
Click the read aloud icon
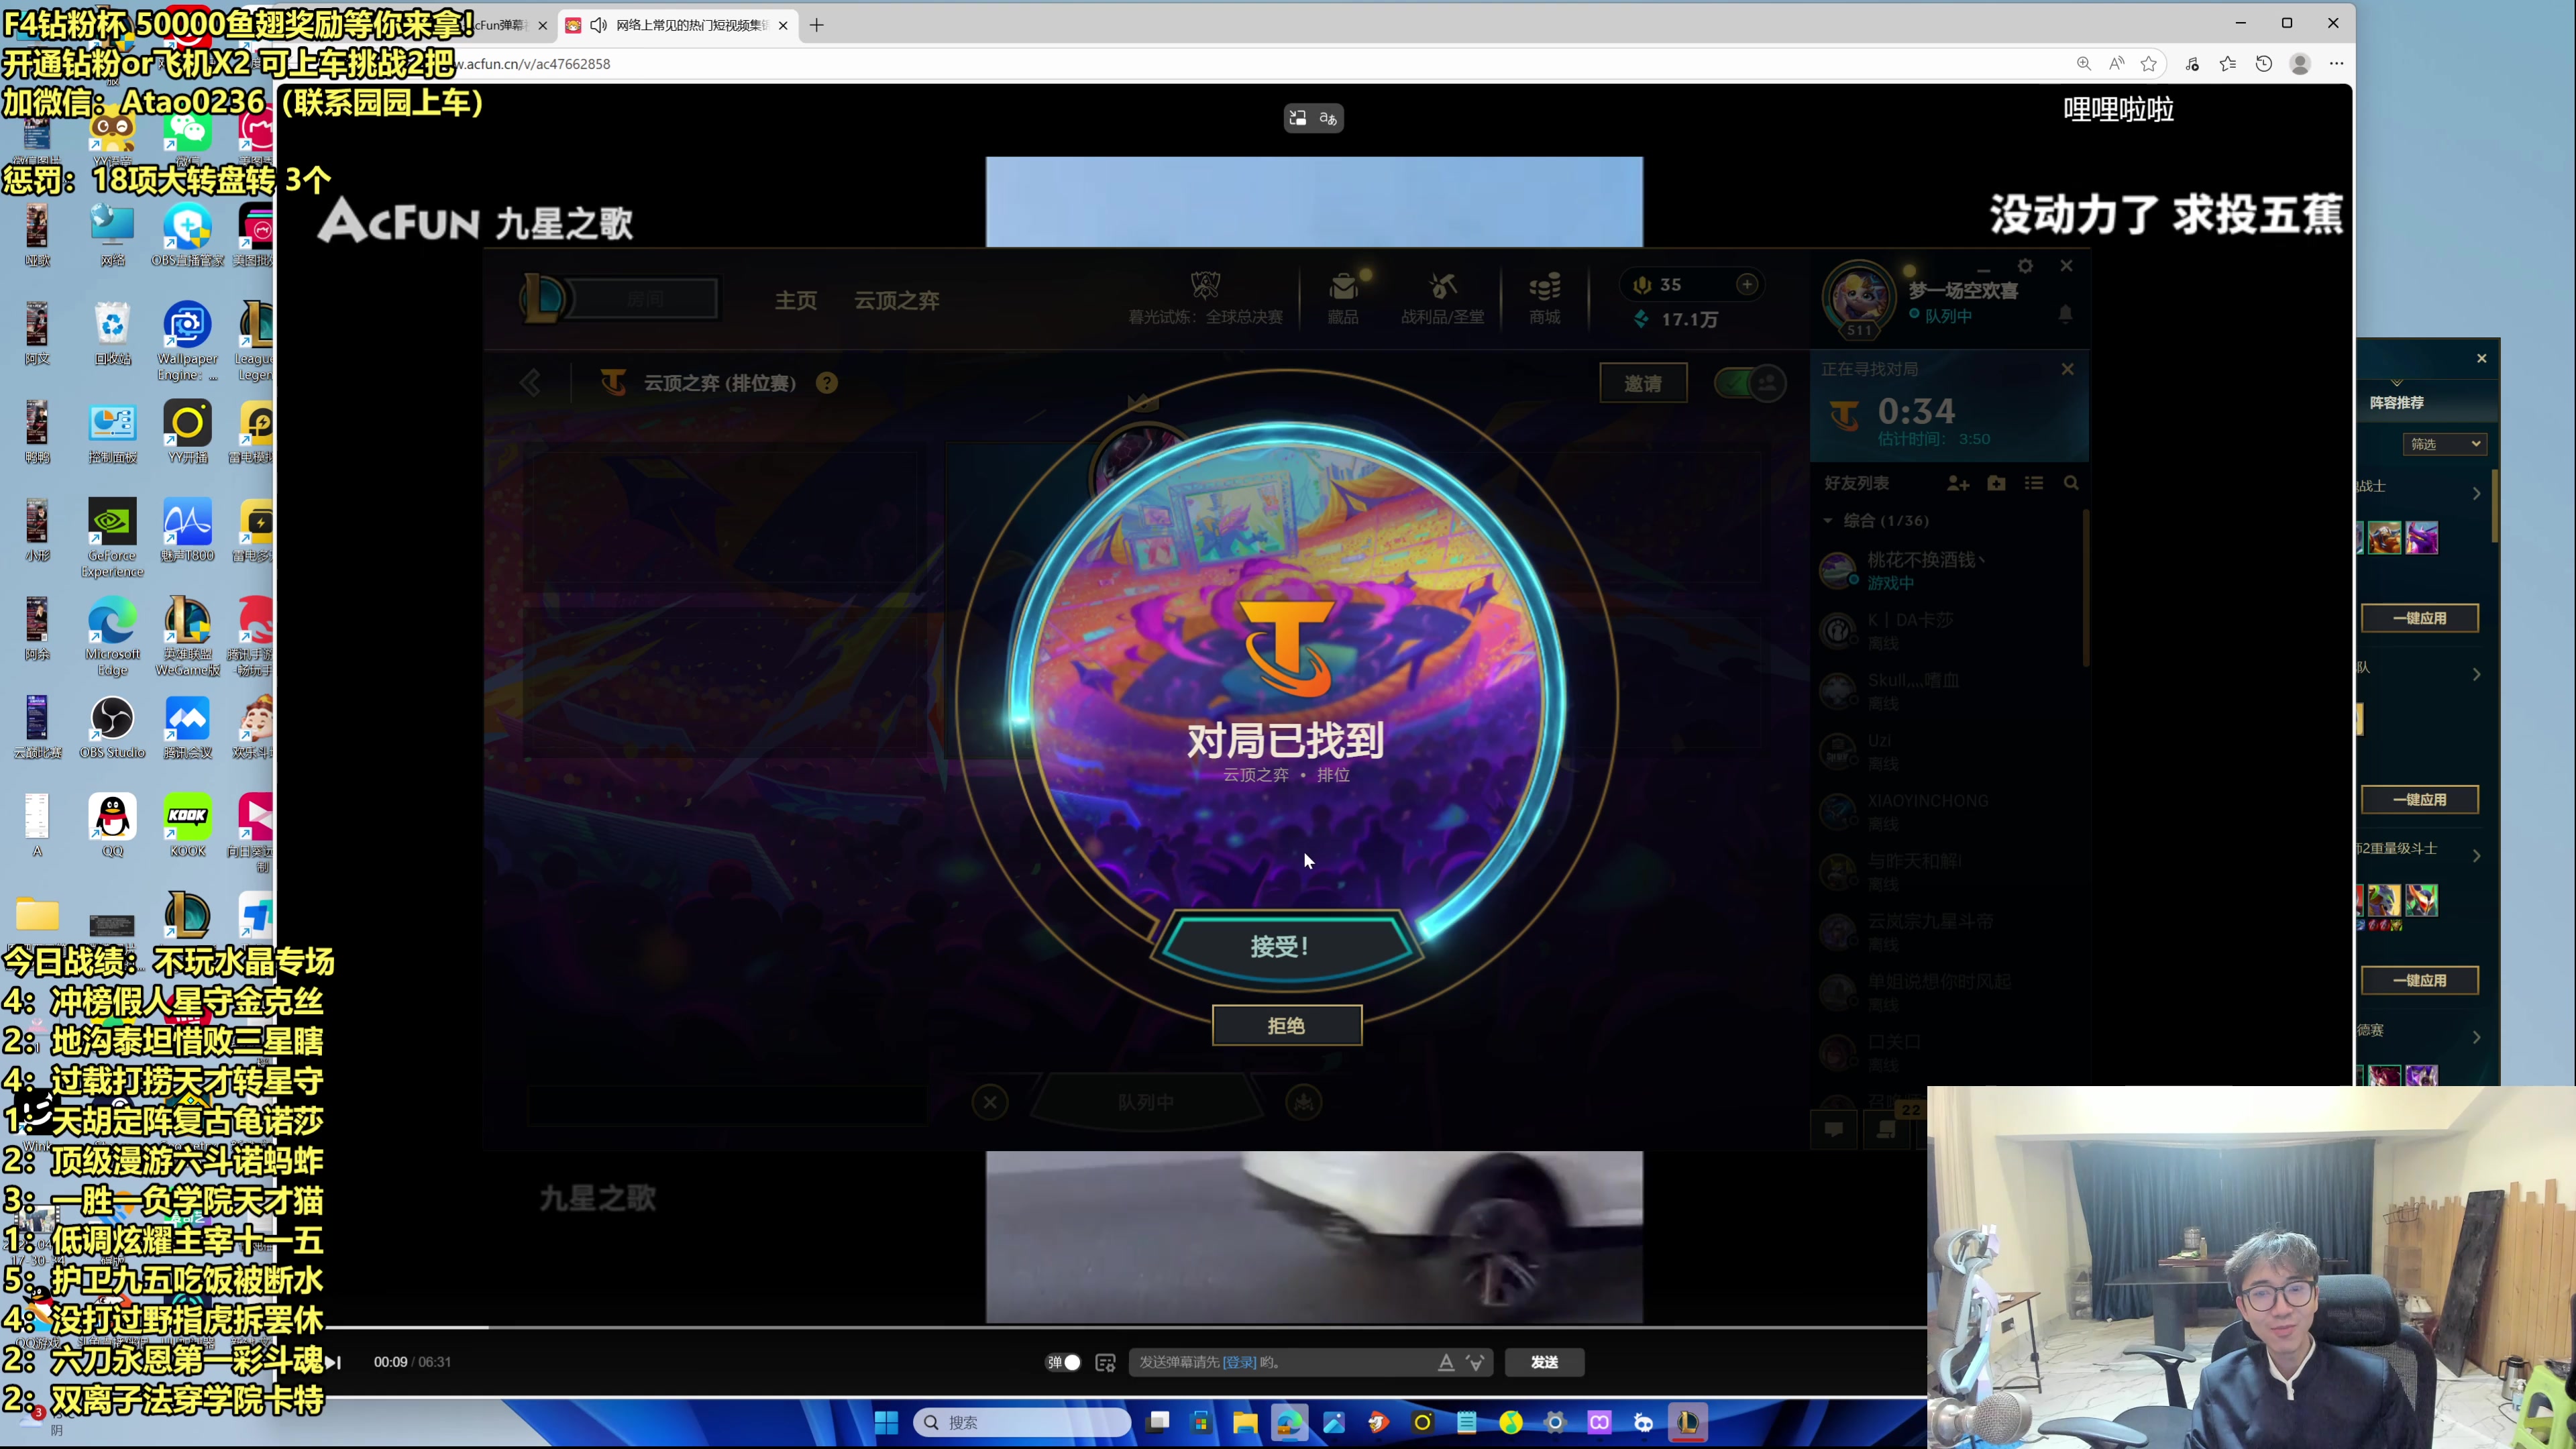(x=2116, y=64)
